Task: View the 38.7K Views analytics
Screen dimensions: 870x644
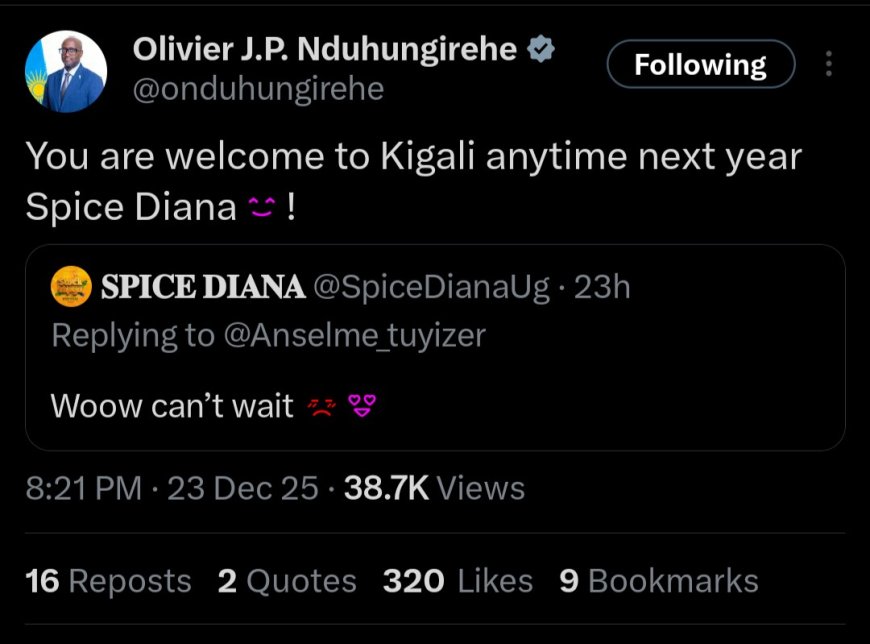Action: pos(434,488)
